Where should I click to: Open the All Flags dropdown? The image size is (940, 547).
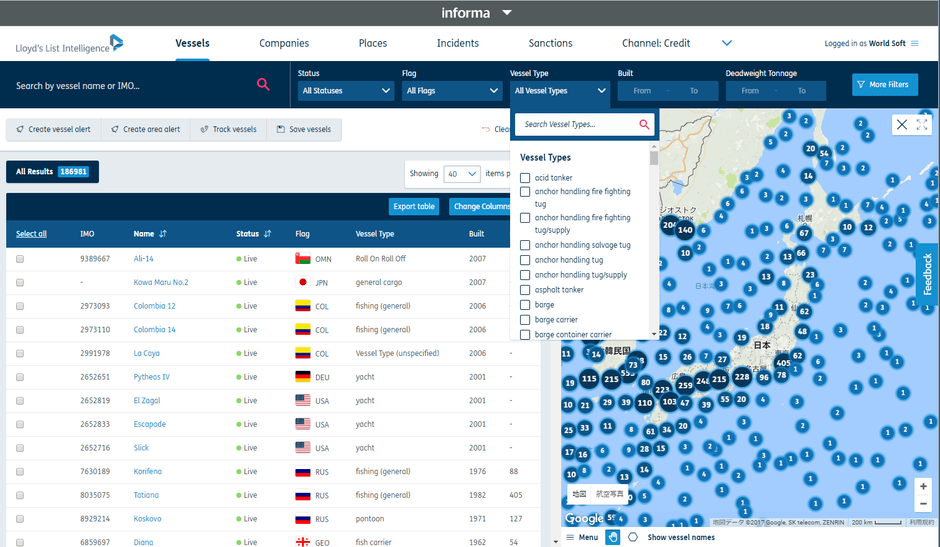(x=452, y=91)
